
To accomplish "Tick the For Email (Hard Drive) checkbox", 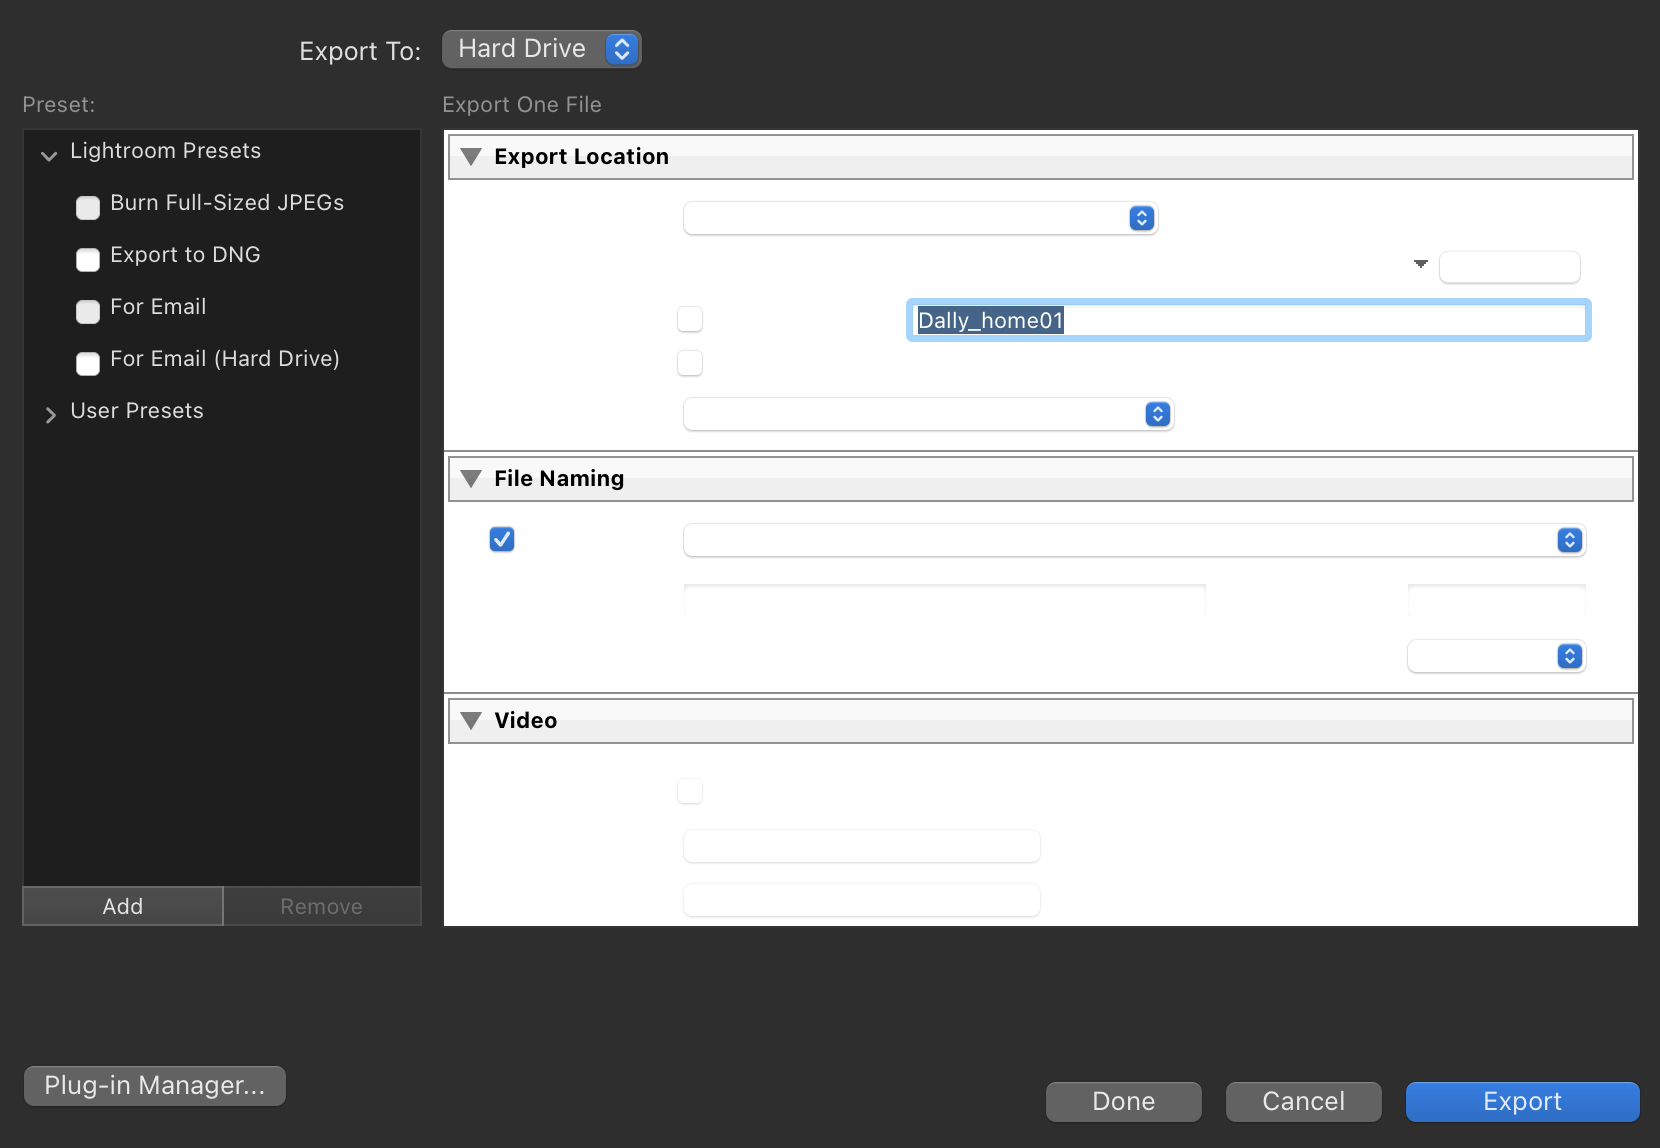I will click(x=88, y=363).
